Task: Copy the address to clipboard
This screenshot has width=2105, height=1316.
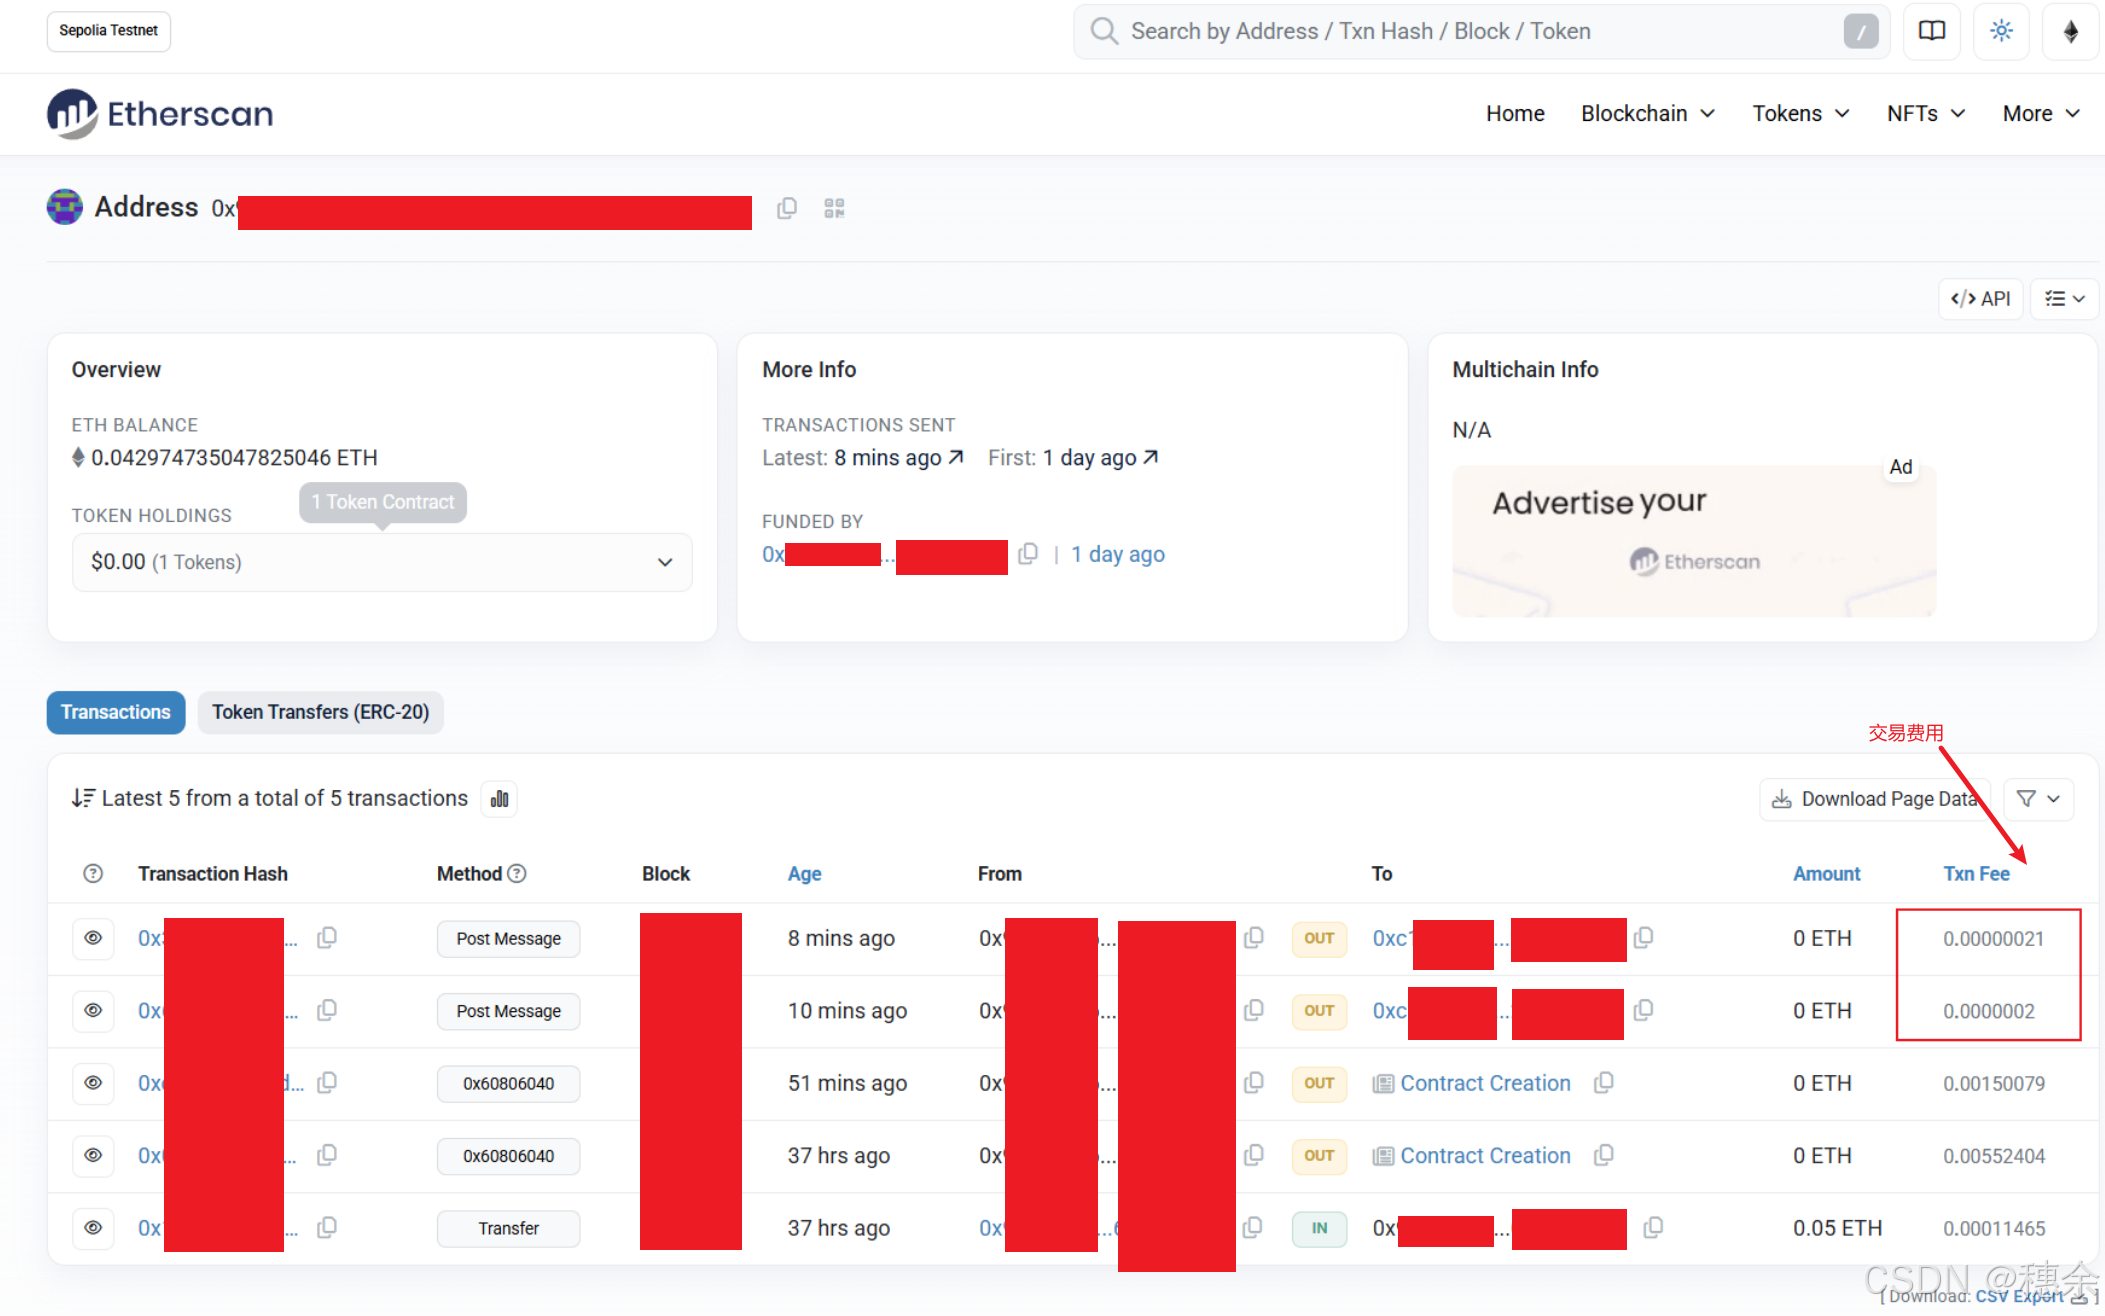Action: (x=787, y=208)
